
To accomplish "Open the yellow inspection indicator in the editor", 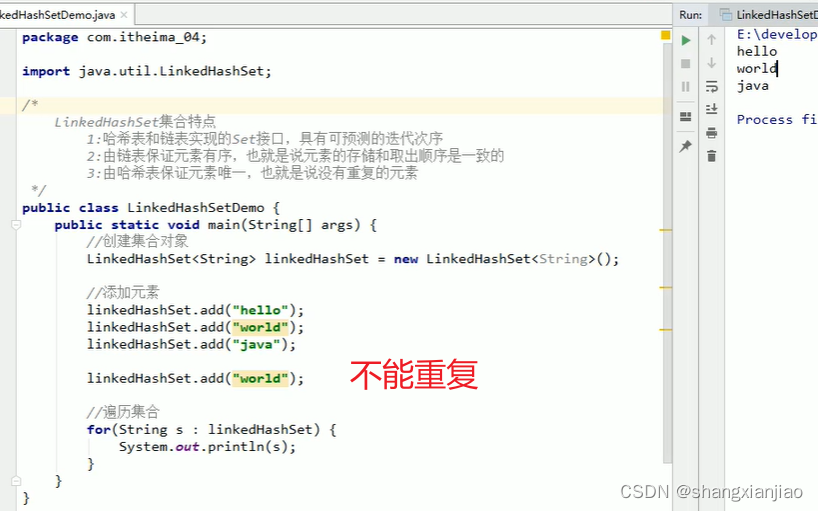I will (x=666, y=35).
